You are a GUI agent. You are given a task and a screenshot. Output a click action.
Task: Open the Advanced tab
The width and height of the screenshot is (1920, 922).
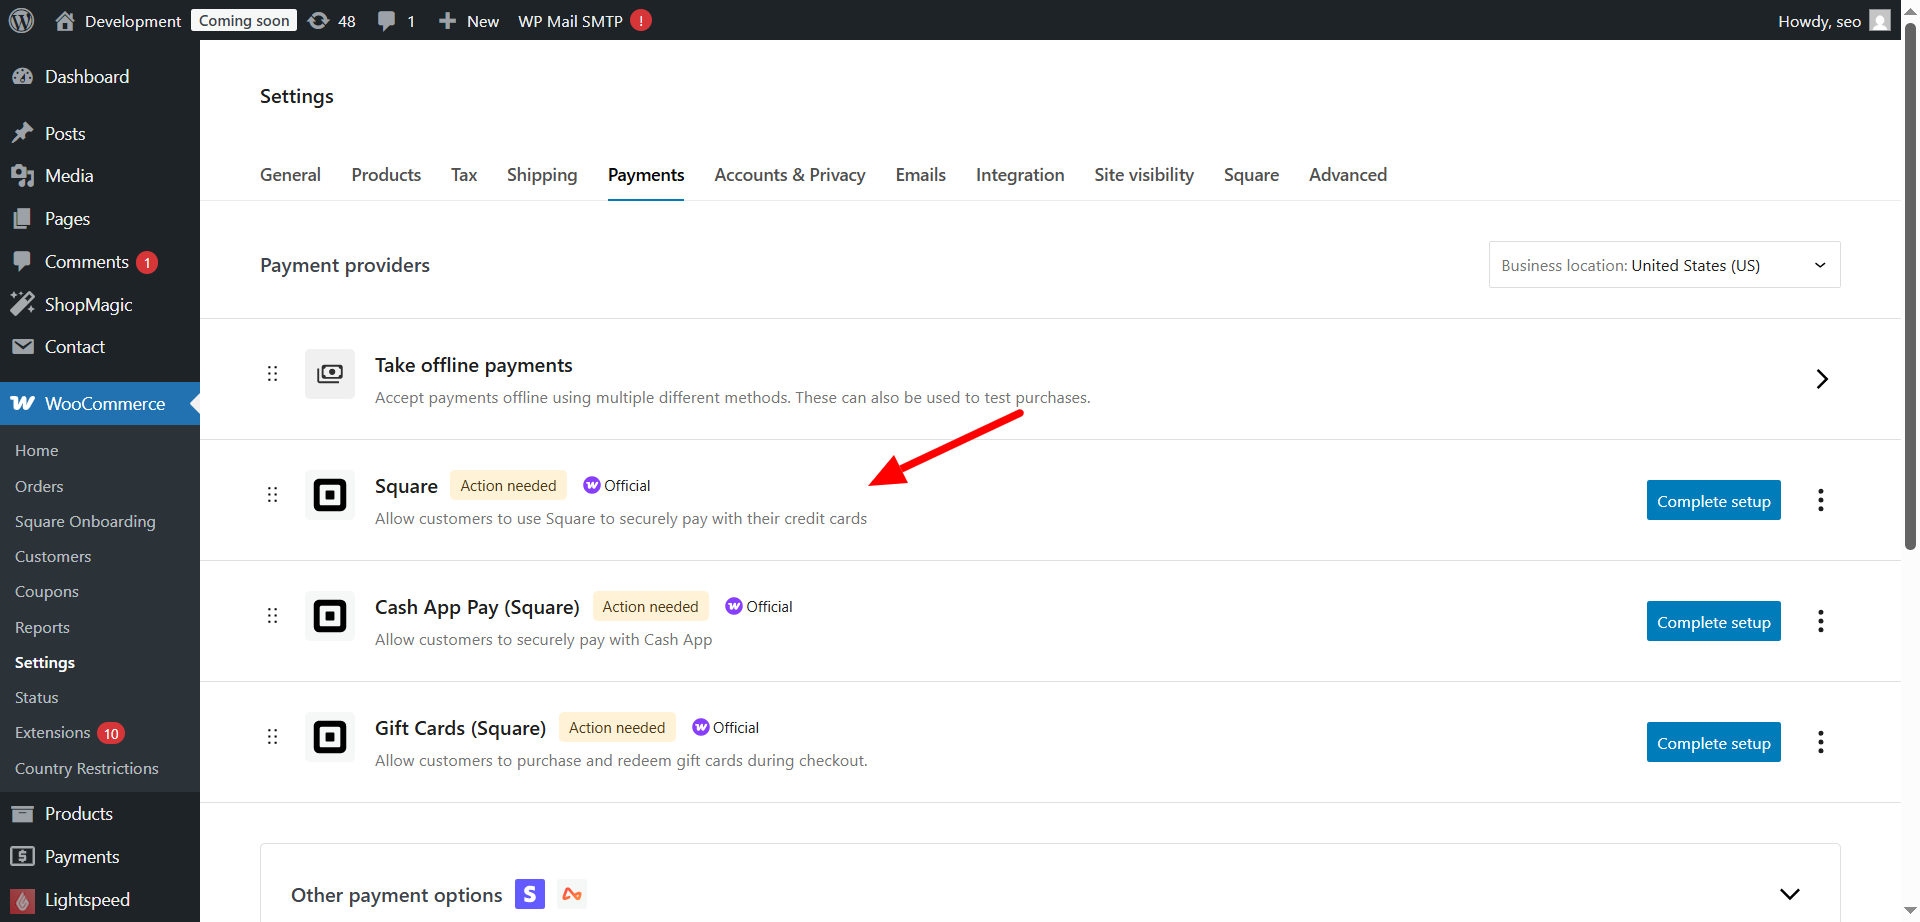click(1348, 175)
